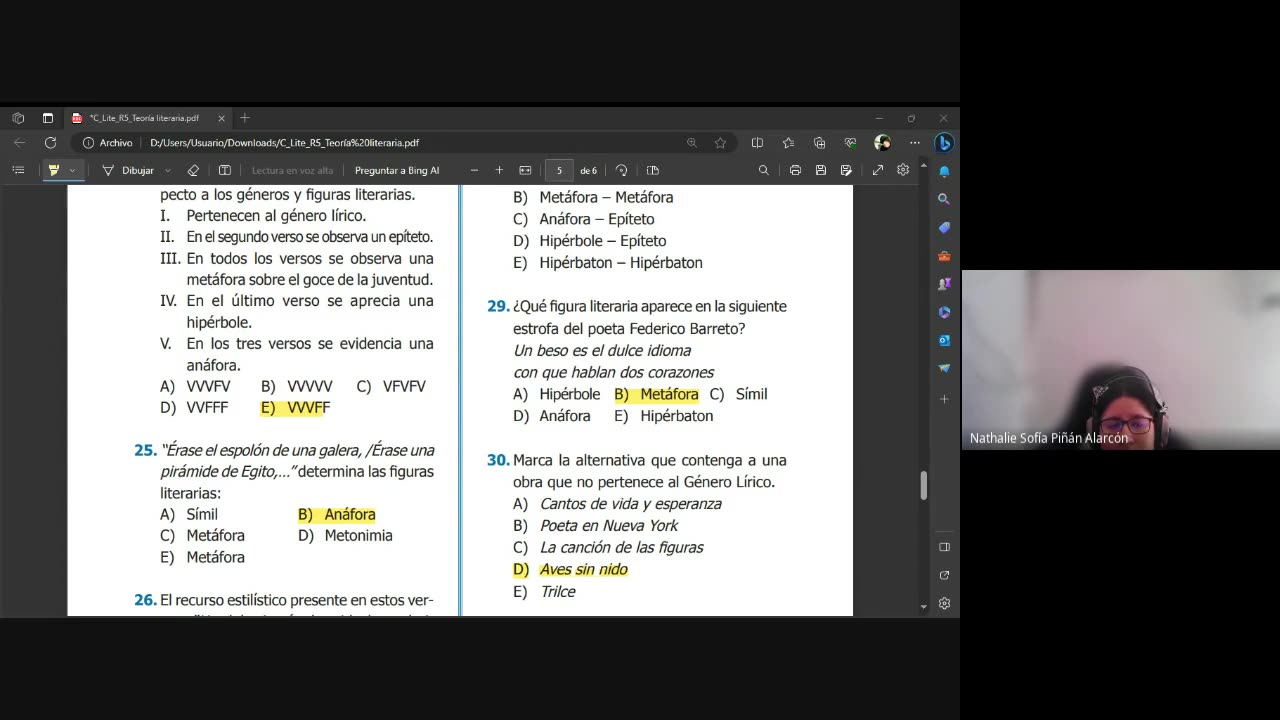Click the add text tool icon
Viewport: 1280px width, 720px height.
(x=225, y=170)
